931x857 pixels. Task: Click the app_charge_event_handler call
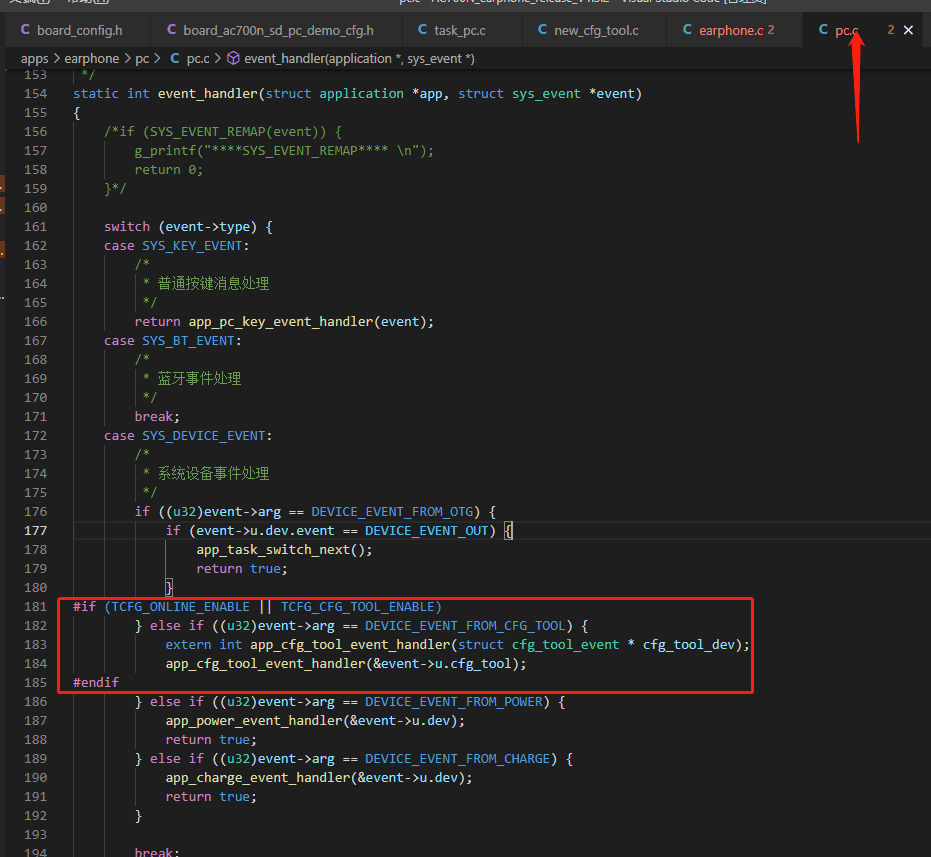(x=258, y=778)
